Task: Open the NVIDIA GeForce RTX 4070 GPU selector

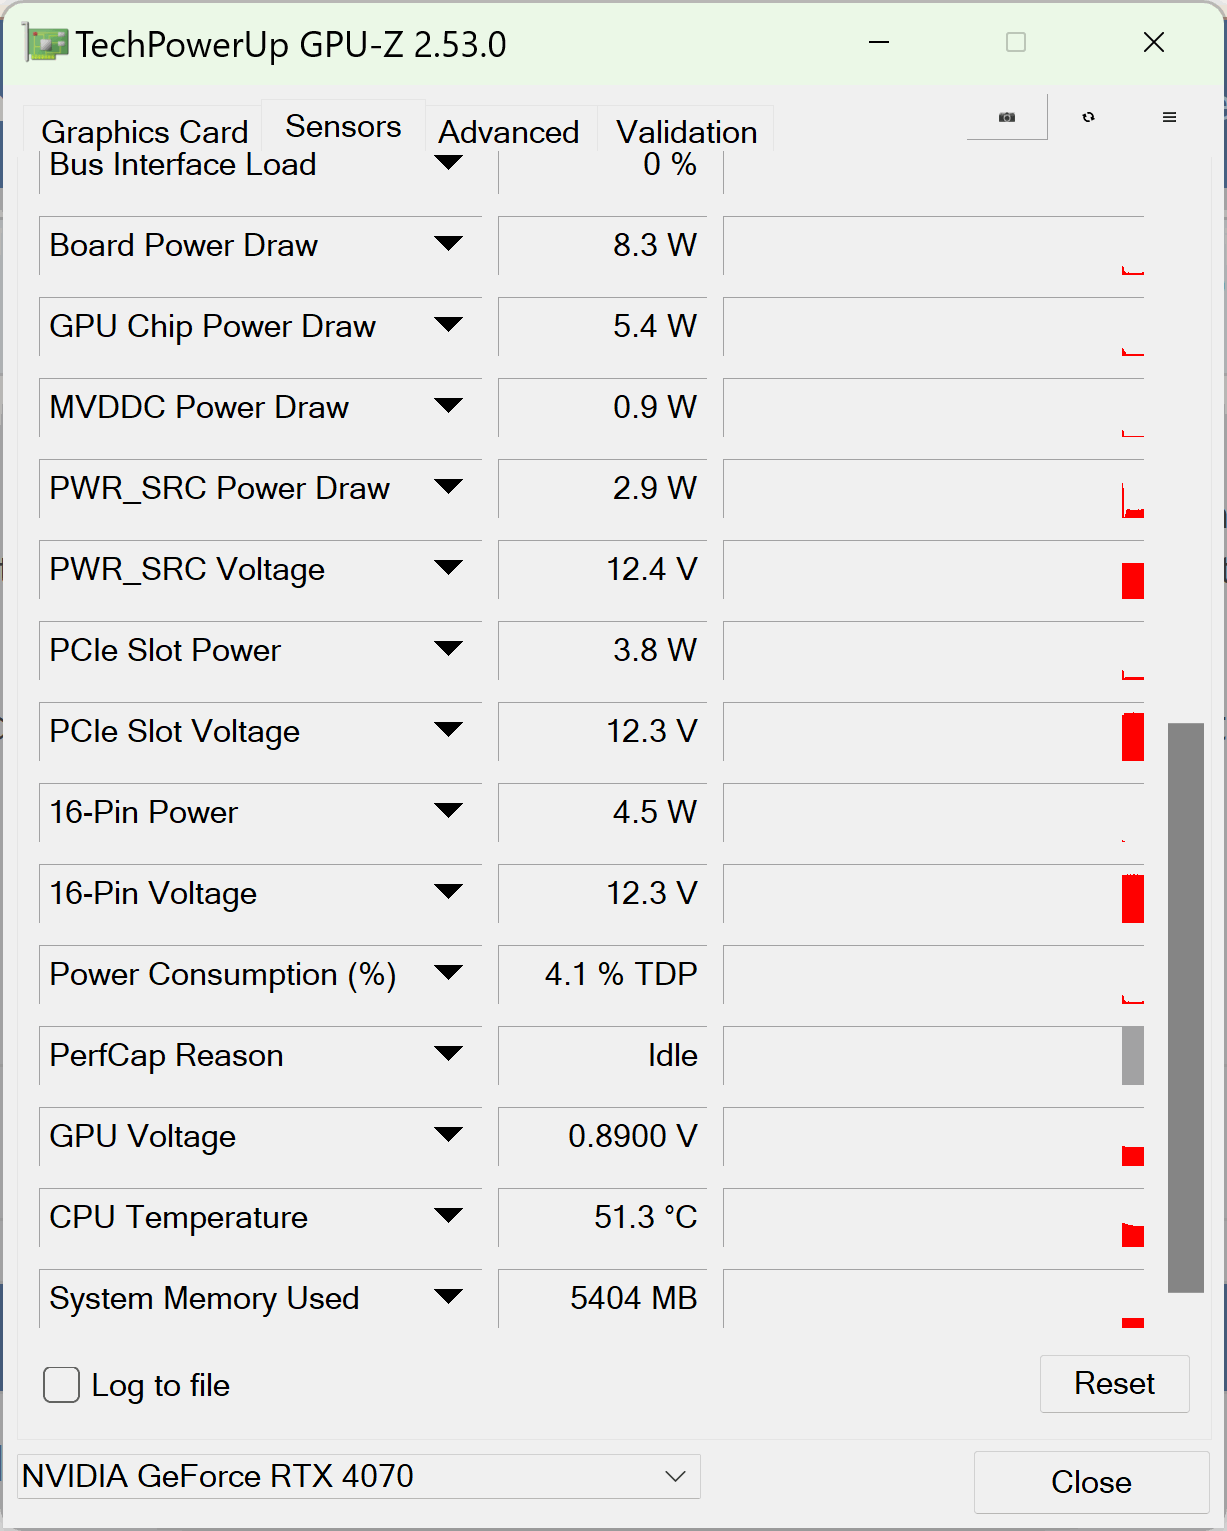Action: click(359, 1476)
